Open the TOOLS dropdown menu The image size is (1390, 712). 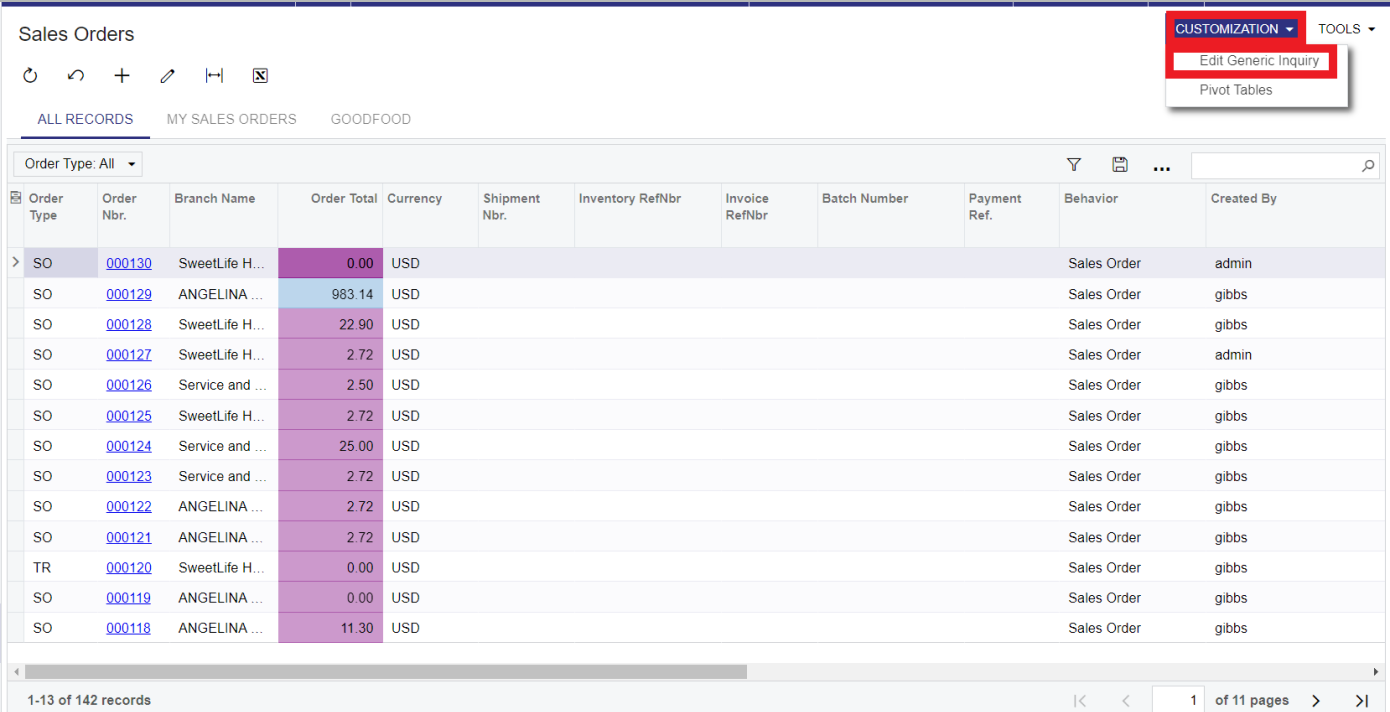(x=1344, y=28)
